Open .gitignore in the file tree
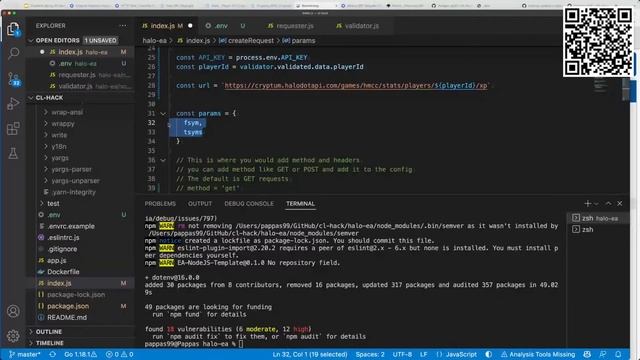Image resolution: width=640 pixels, height=360 pixels. (x=62, y=249)
